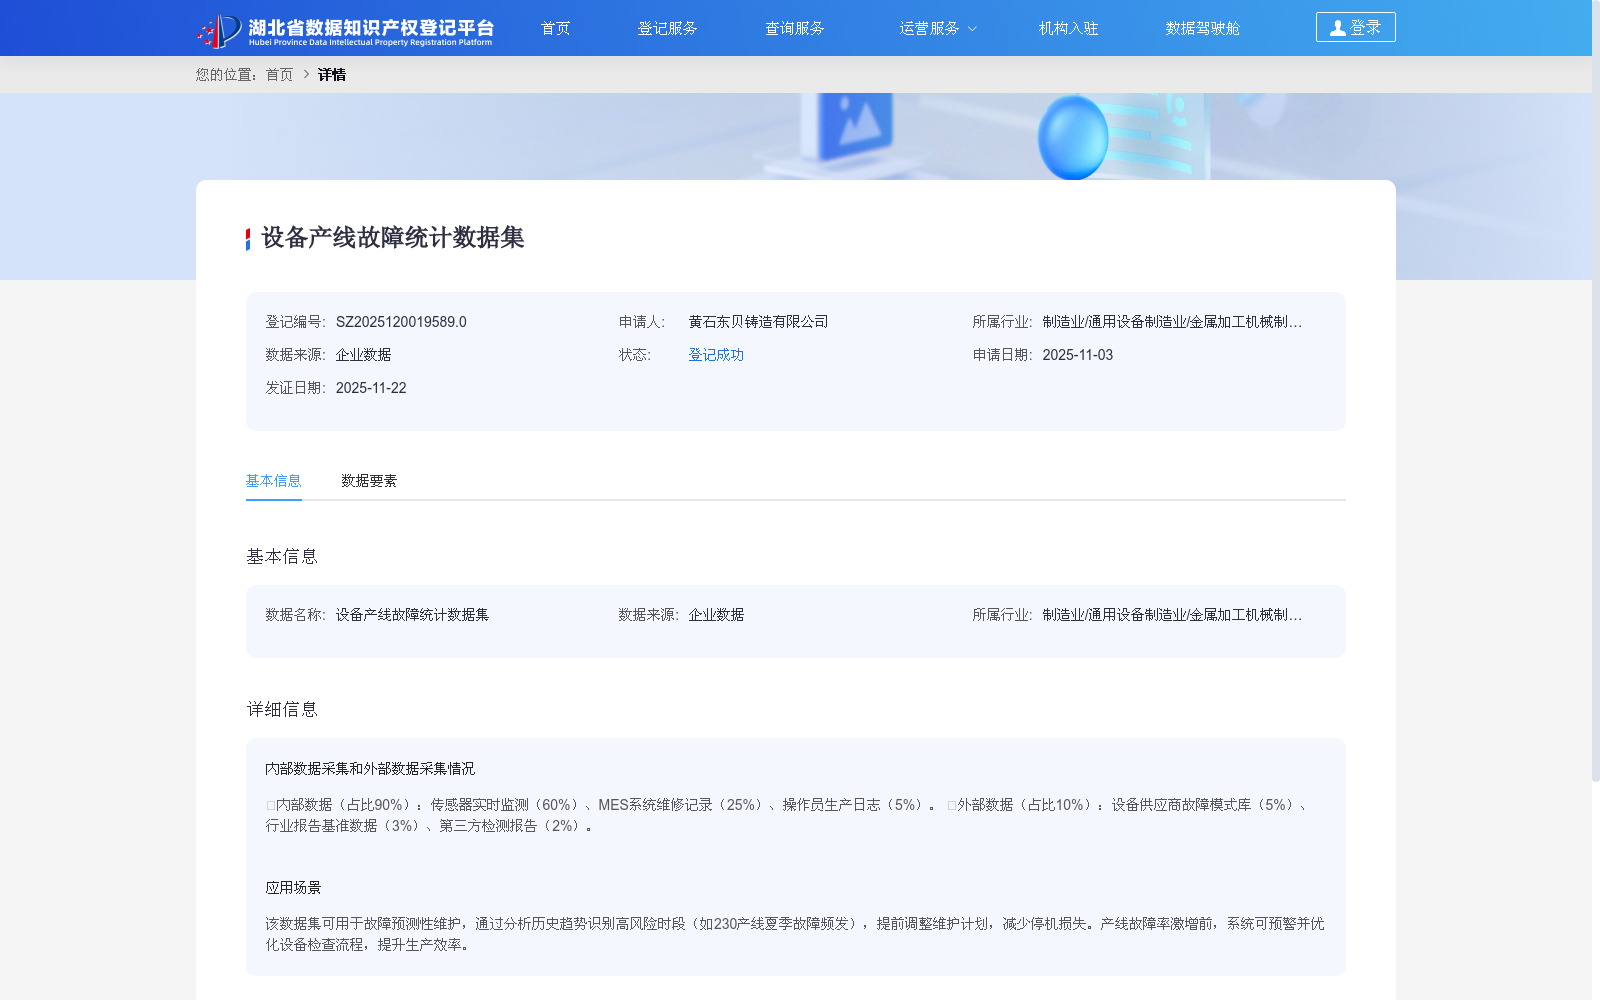Click the 登录 button label
The height and width of the screenshot is (1000, 1600).
pos(1365,28)
